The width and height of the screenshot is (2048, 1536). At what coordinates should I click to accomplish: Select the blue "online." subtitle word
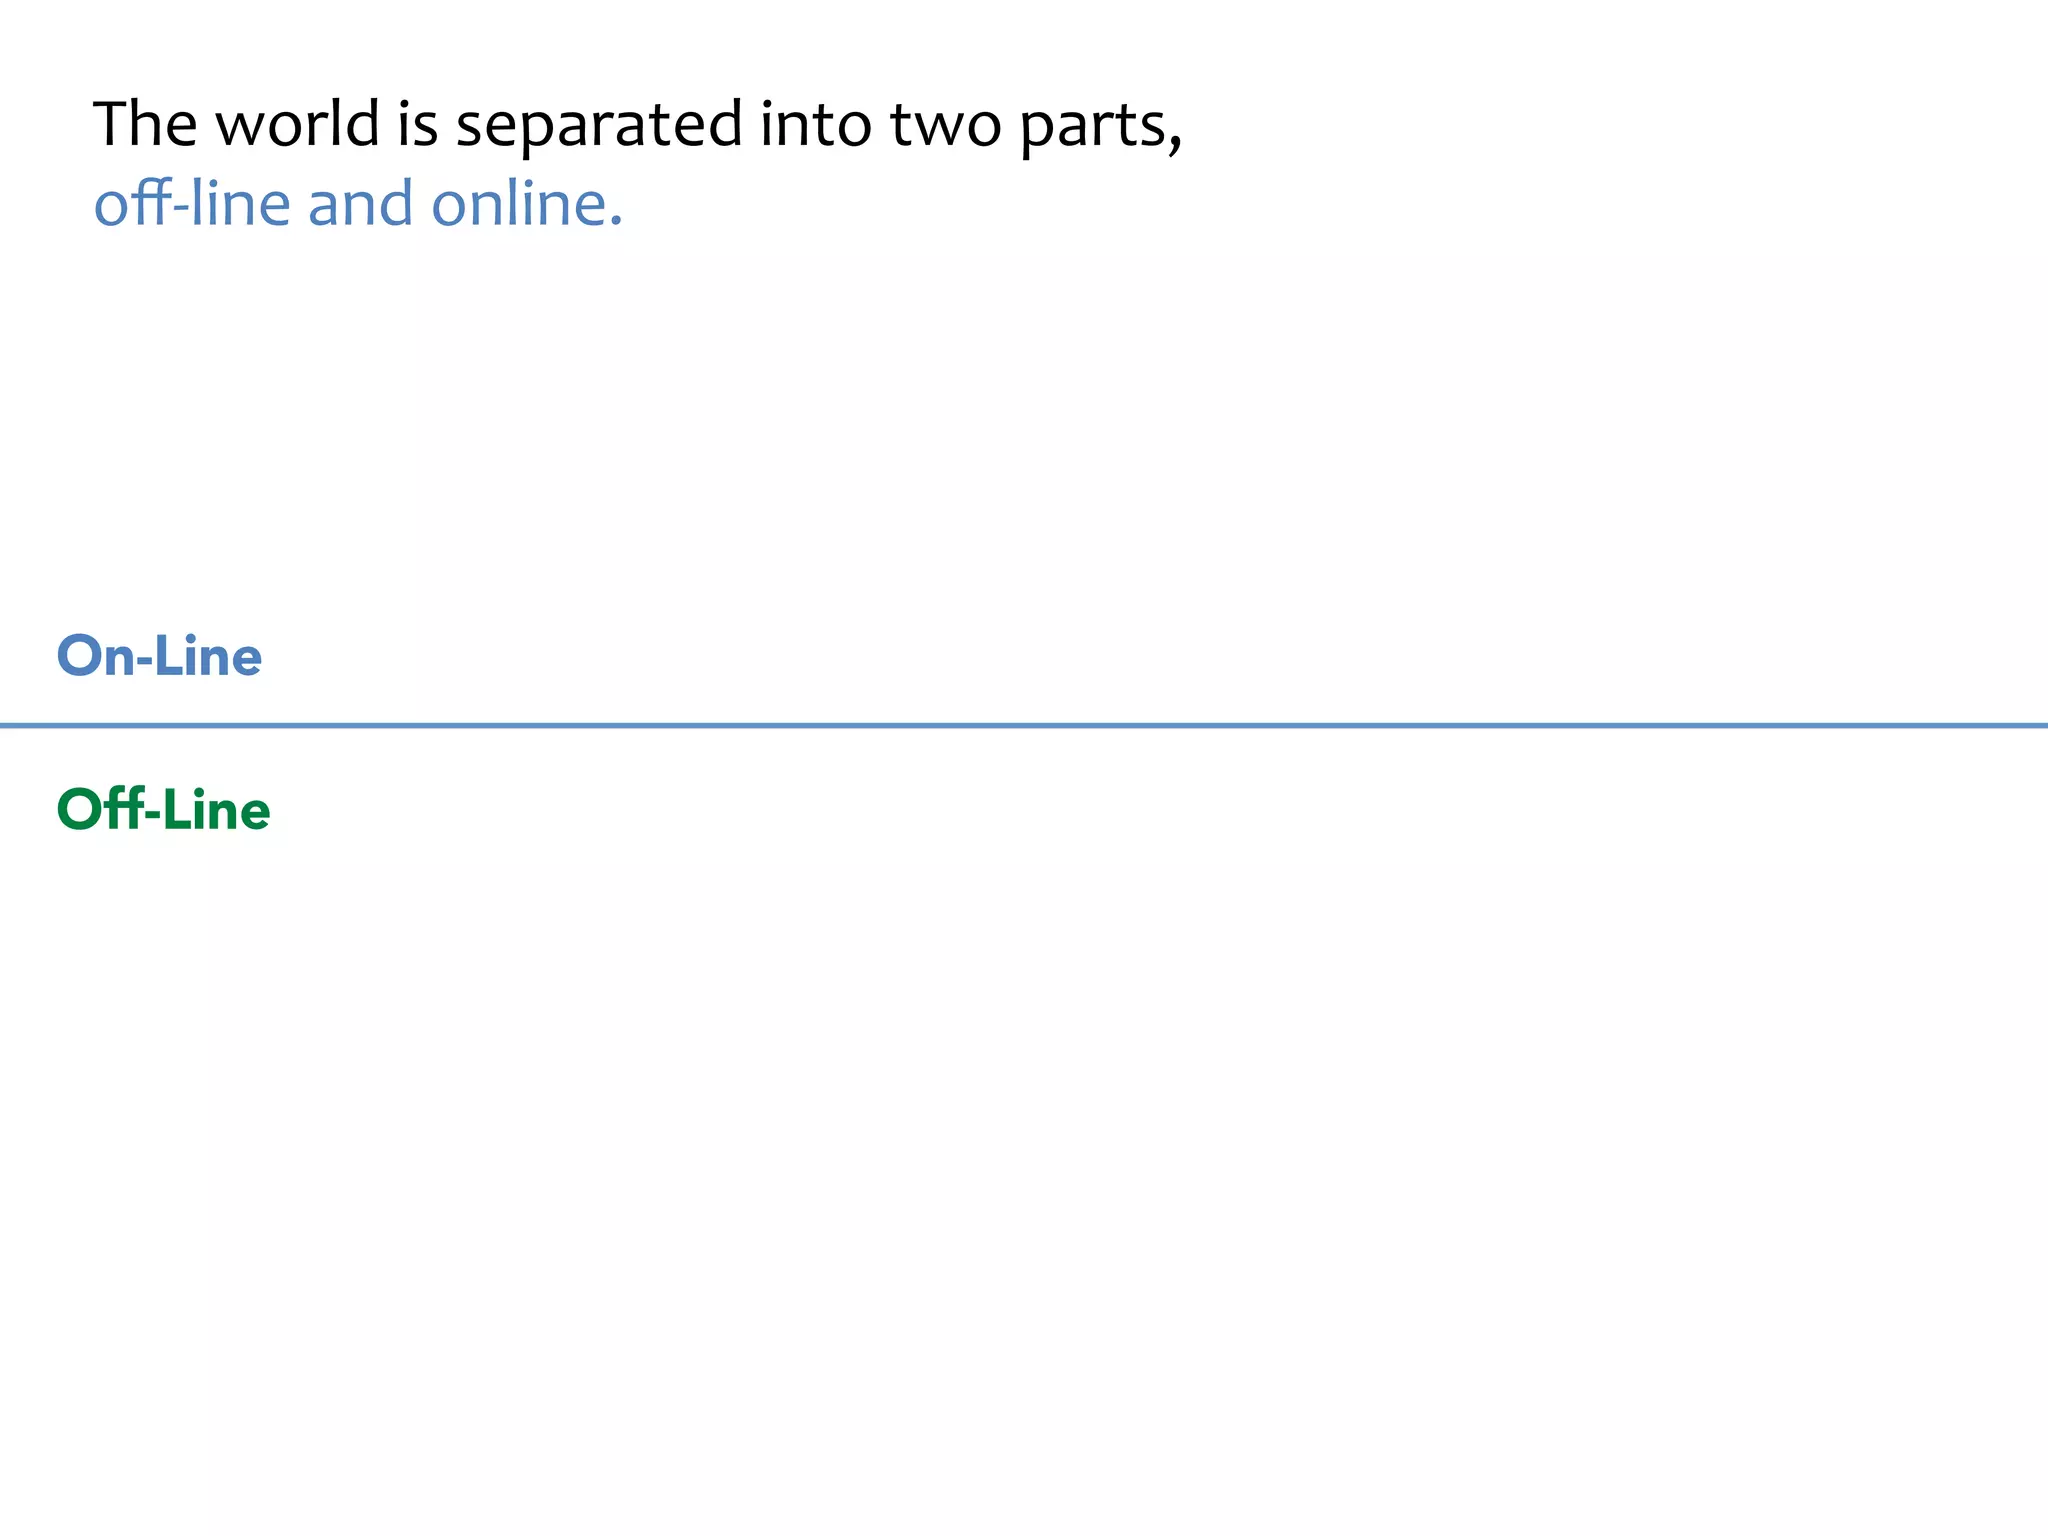coord(527,204)
